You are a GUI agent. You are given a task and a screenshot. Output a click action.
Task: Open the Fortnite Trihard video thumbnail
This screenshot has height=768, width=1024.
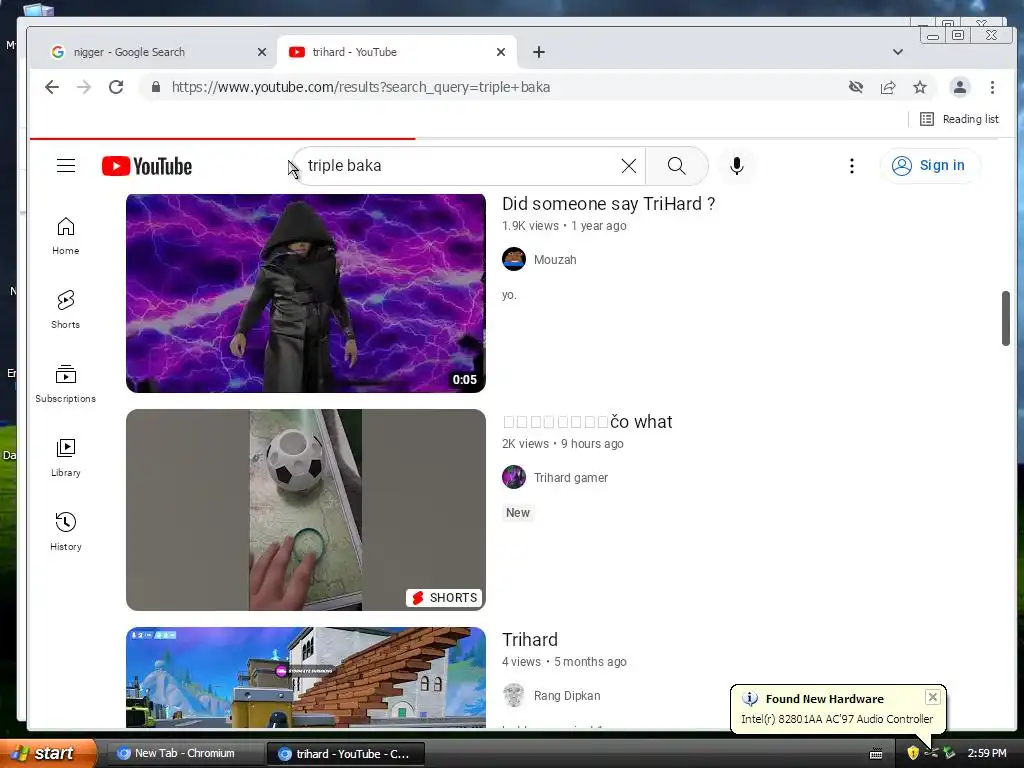(306, 677)
